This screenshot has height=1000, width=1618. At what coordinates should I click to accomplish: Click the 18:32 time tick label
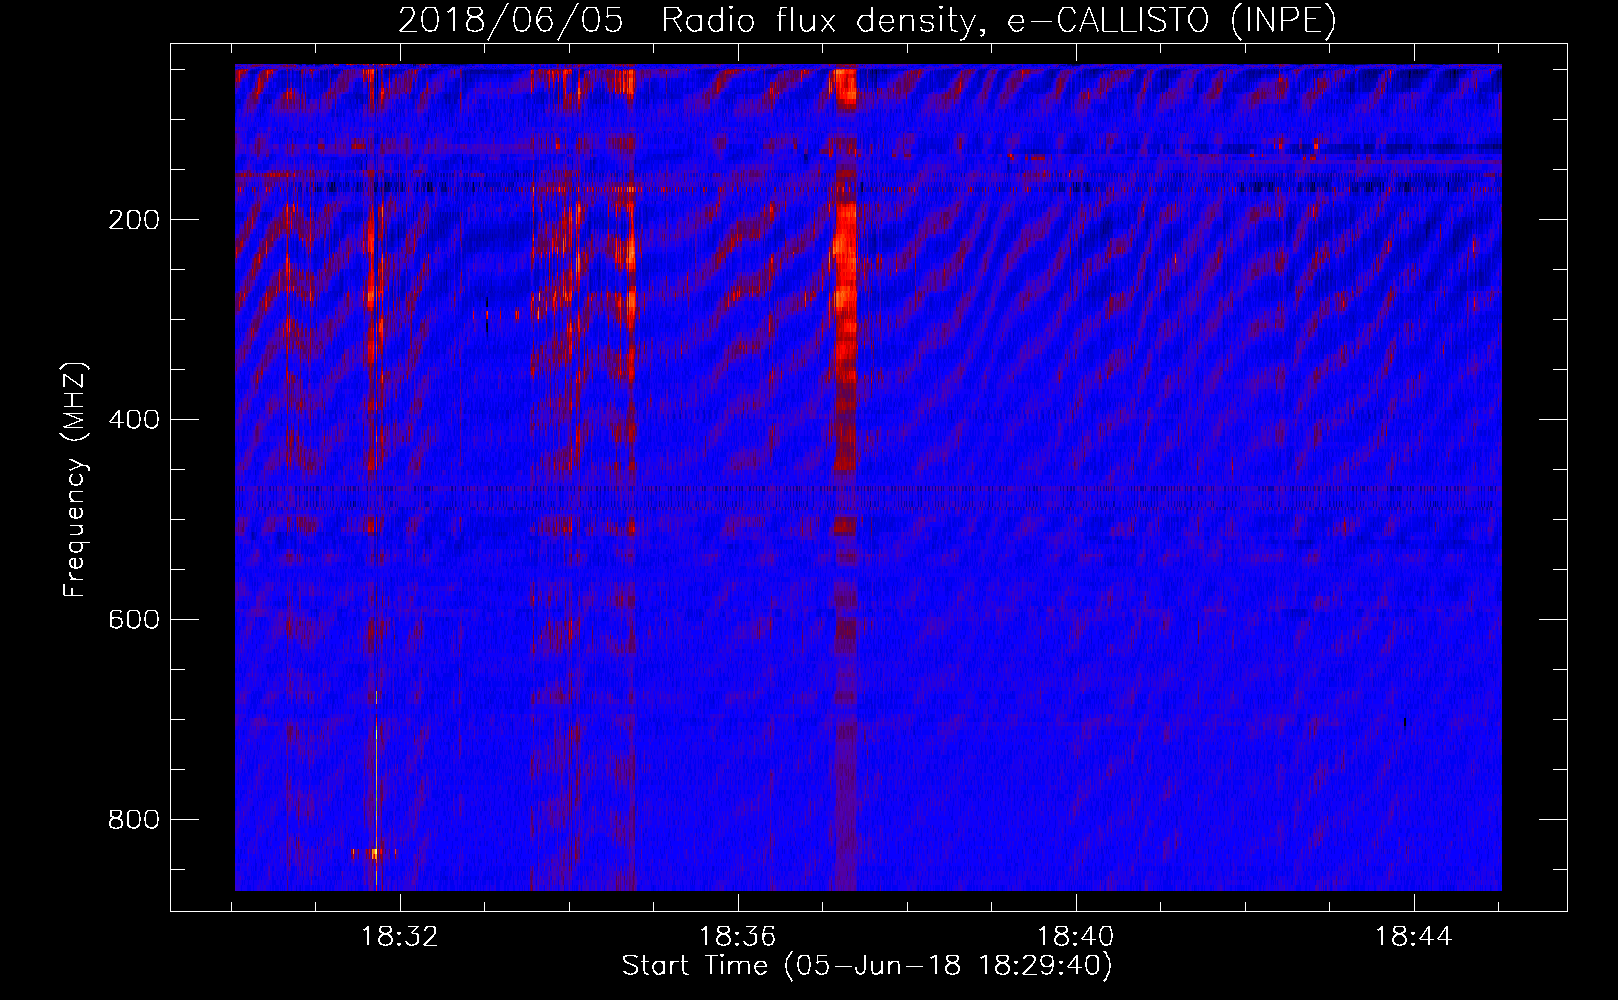click(400, 937)
